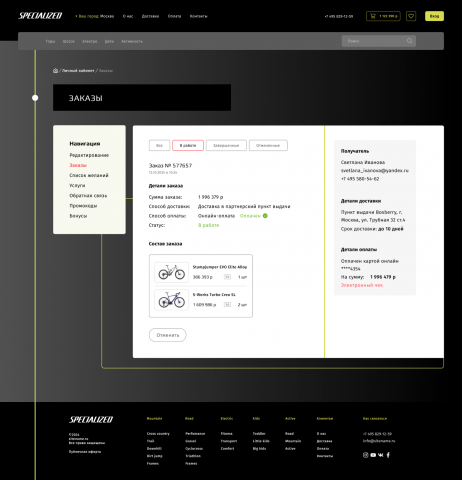
Task: Go home via breadcrumb house icon
Action: tap(55, 70)
